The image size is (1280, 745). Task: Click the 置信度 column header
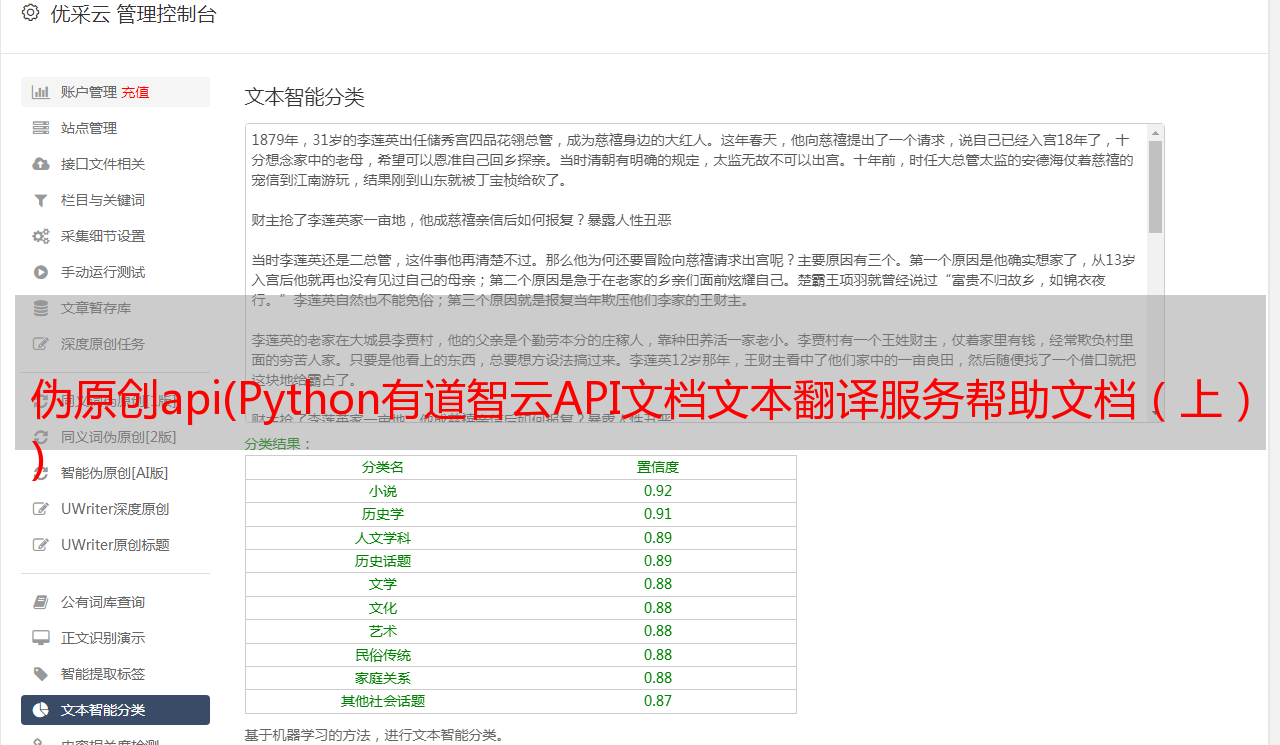click(x=658, y=467)
